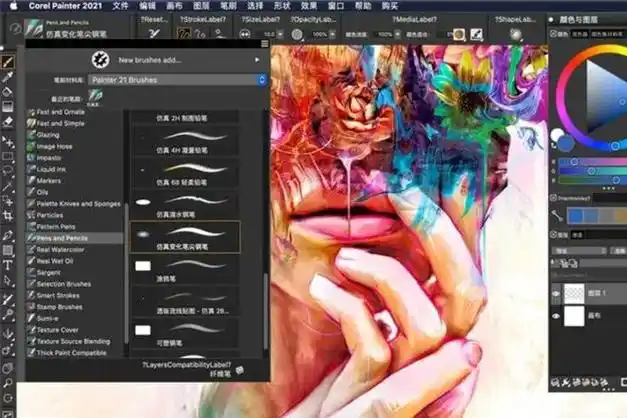Expand the New brushes add arrow
Image resolution: width=627 pixels, height=418 pixels.
(257, 60)
